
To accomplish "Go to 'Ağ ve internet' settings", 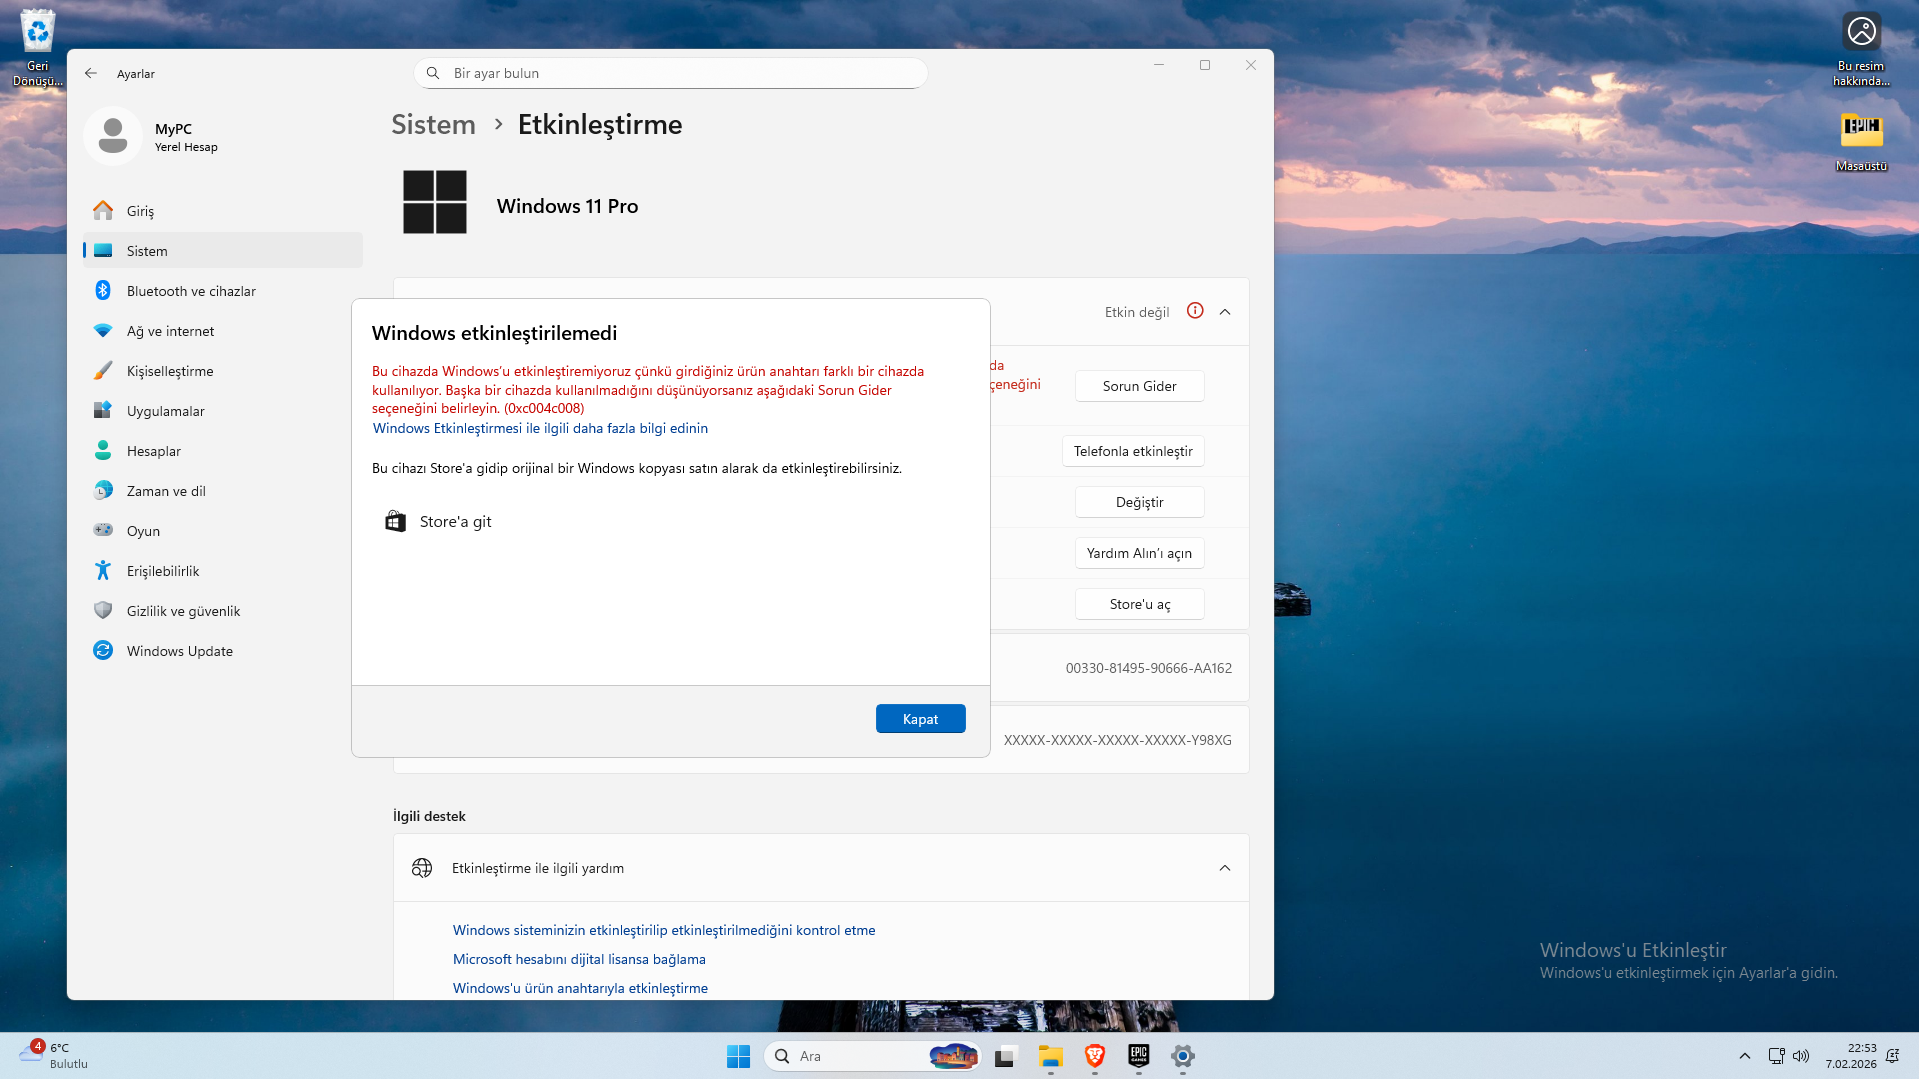I will point(223,331).
